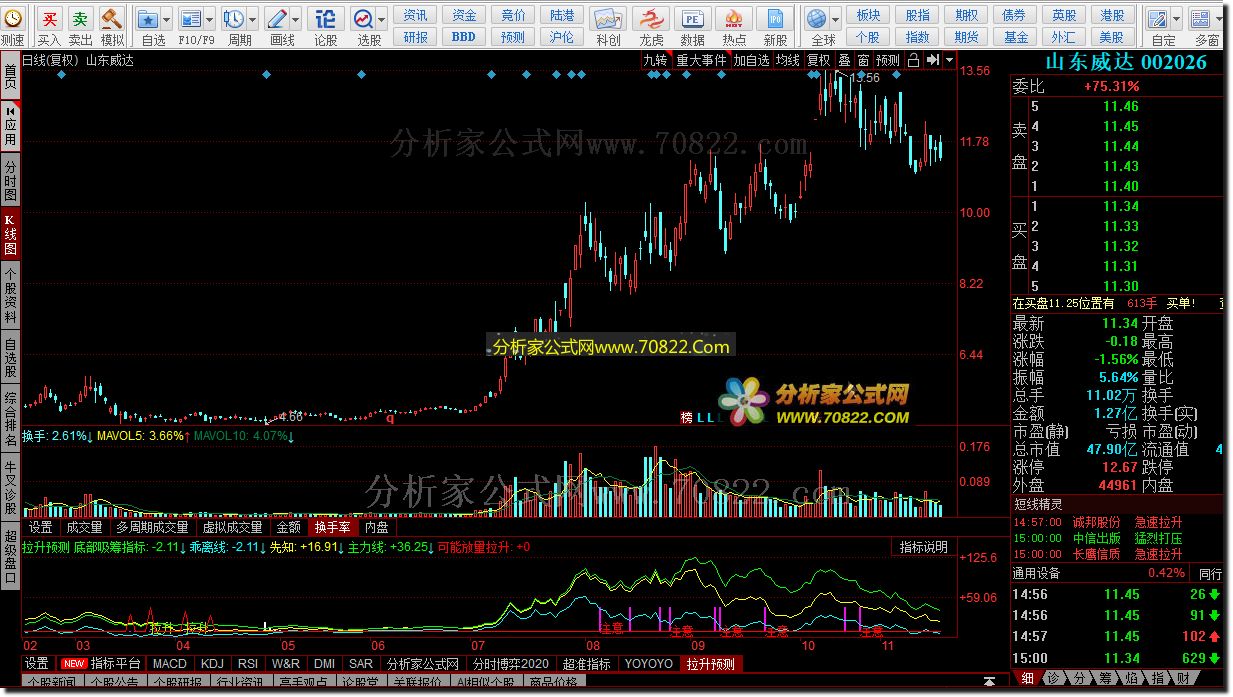Open 个股资料 sidebar tab
The height and width of the screenshot is (697, 1233).
10,296
